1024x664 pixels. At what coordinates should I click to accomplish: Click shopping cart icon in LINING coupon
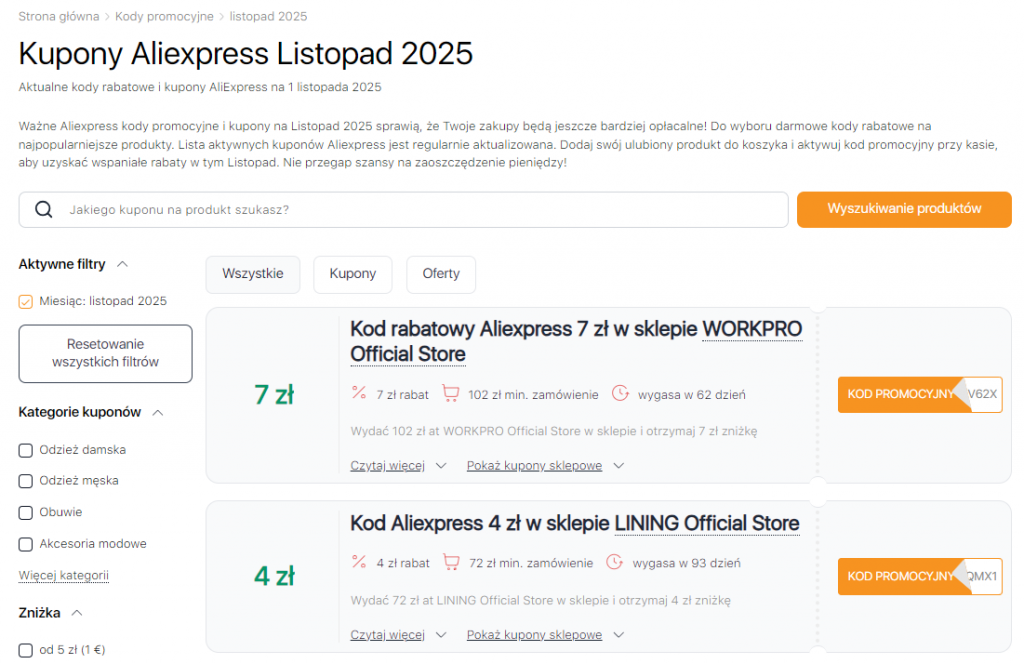(451, 562)
